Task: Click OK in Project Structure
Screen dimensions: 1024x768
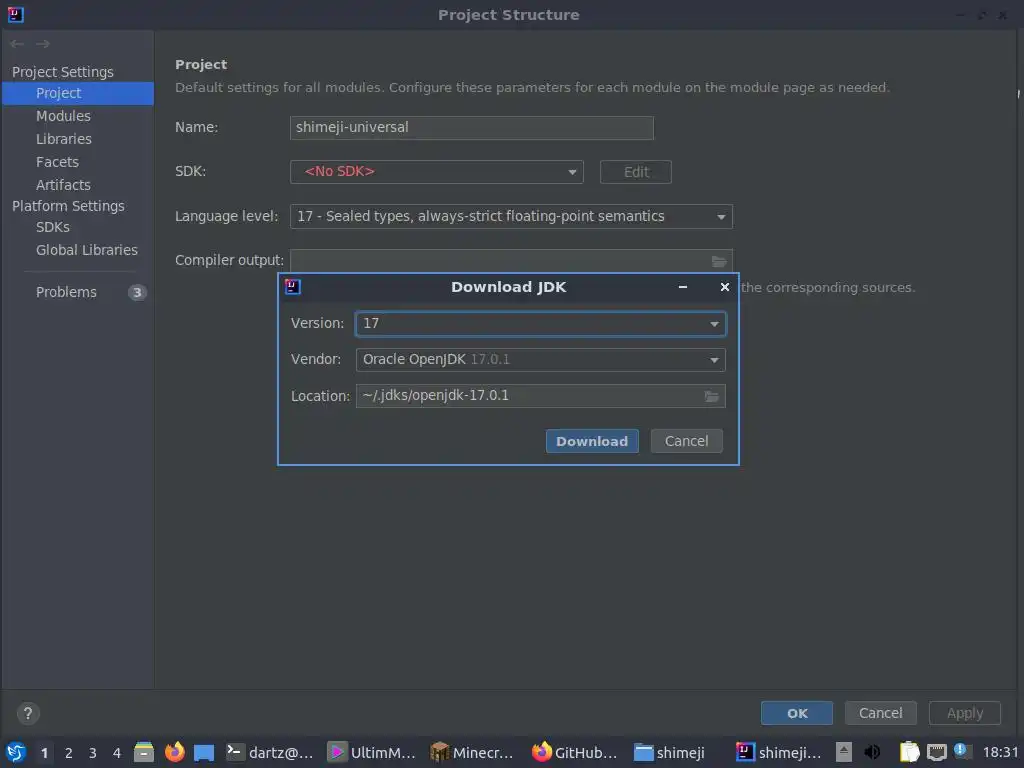Action: (797, 713)
